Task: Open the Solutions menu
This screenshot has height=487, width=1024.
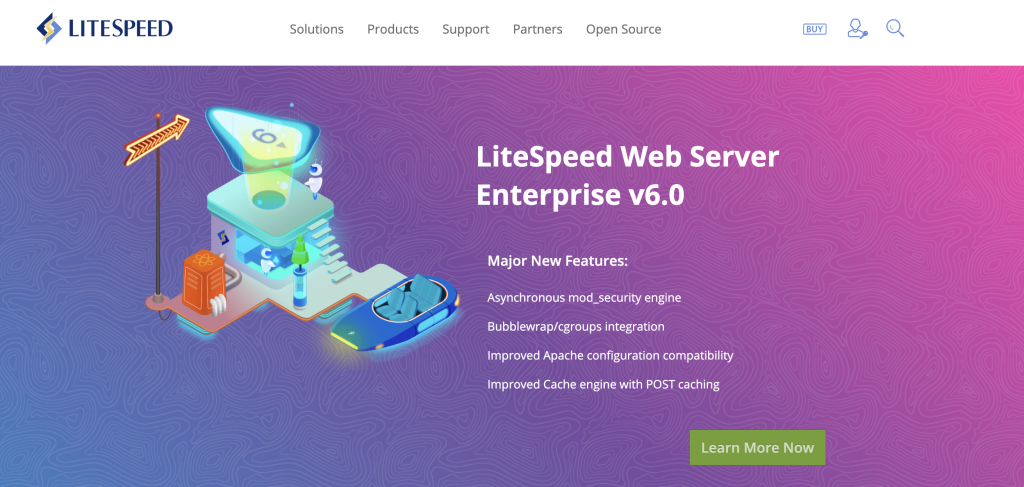Action: [317, 29]
